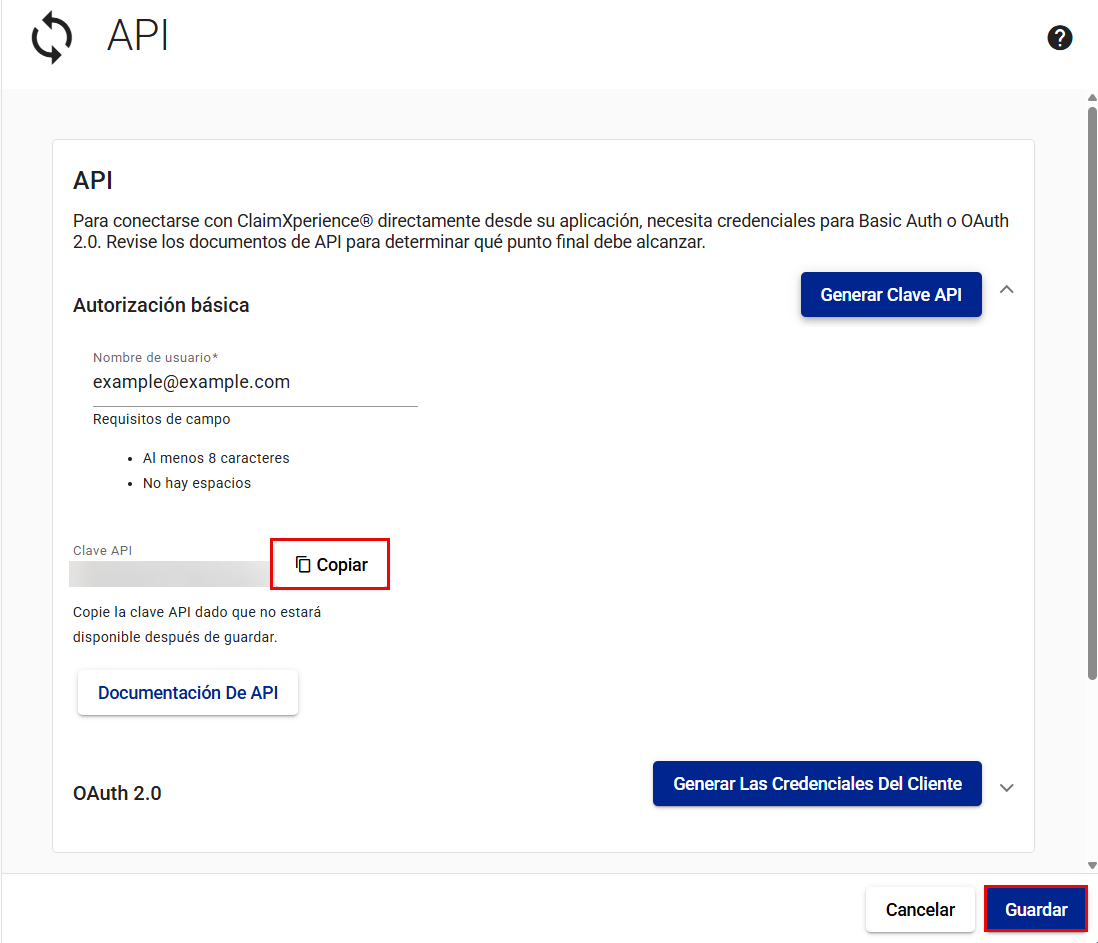The height and width of the screenshot is (943, 1098).
Task: Focus the Nombre de usuario field
Action: tap(255, 382)
